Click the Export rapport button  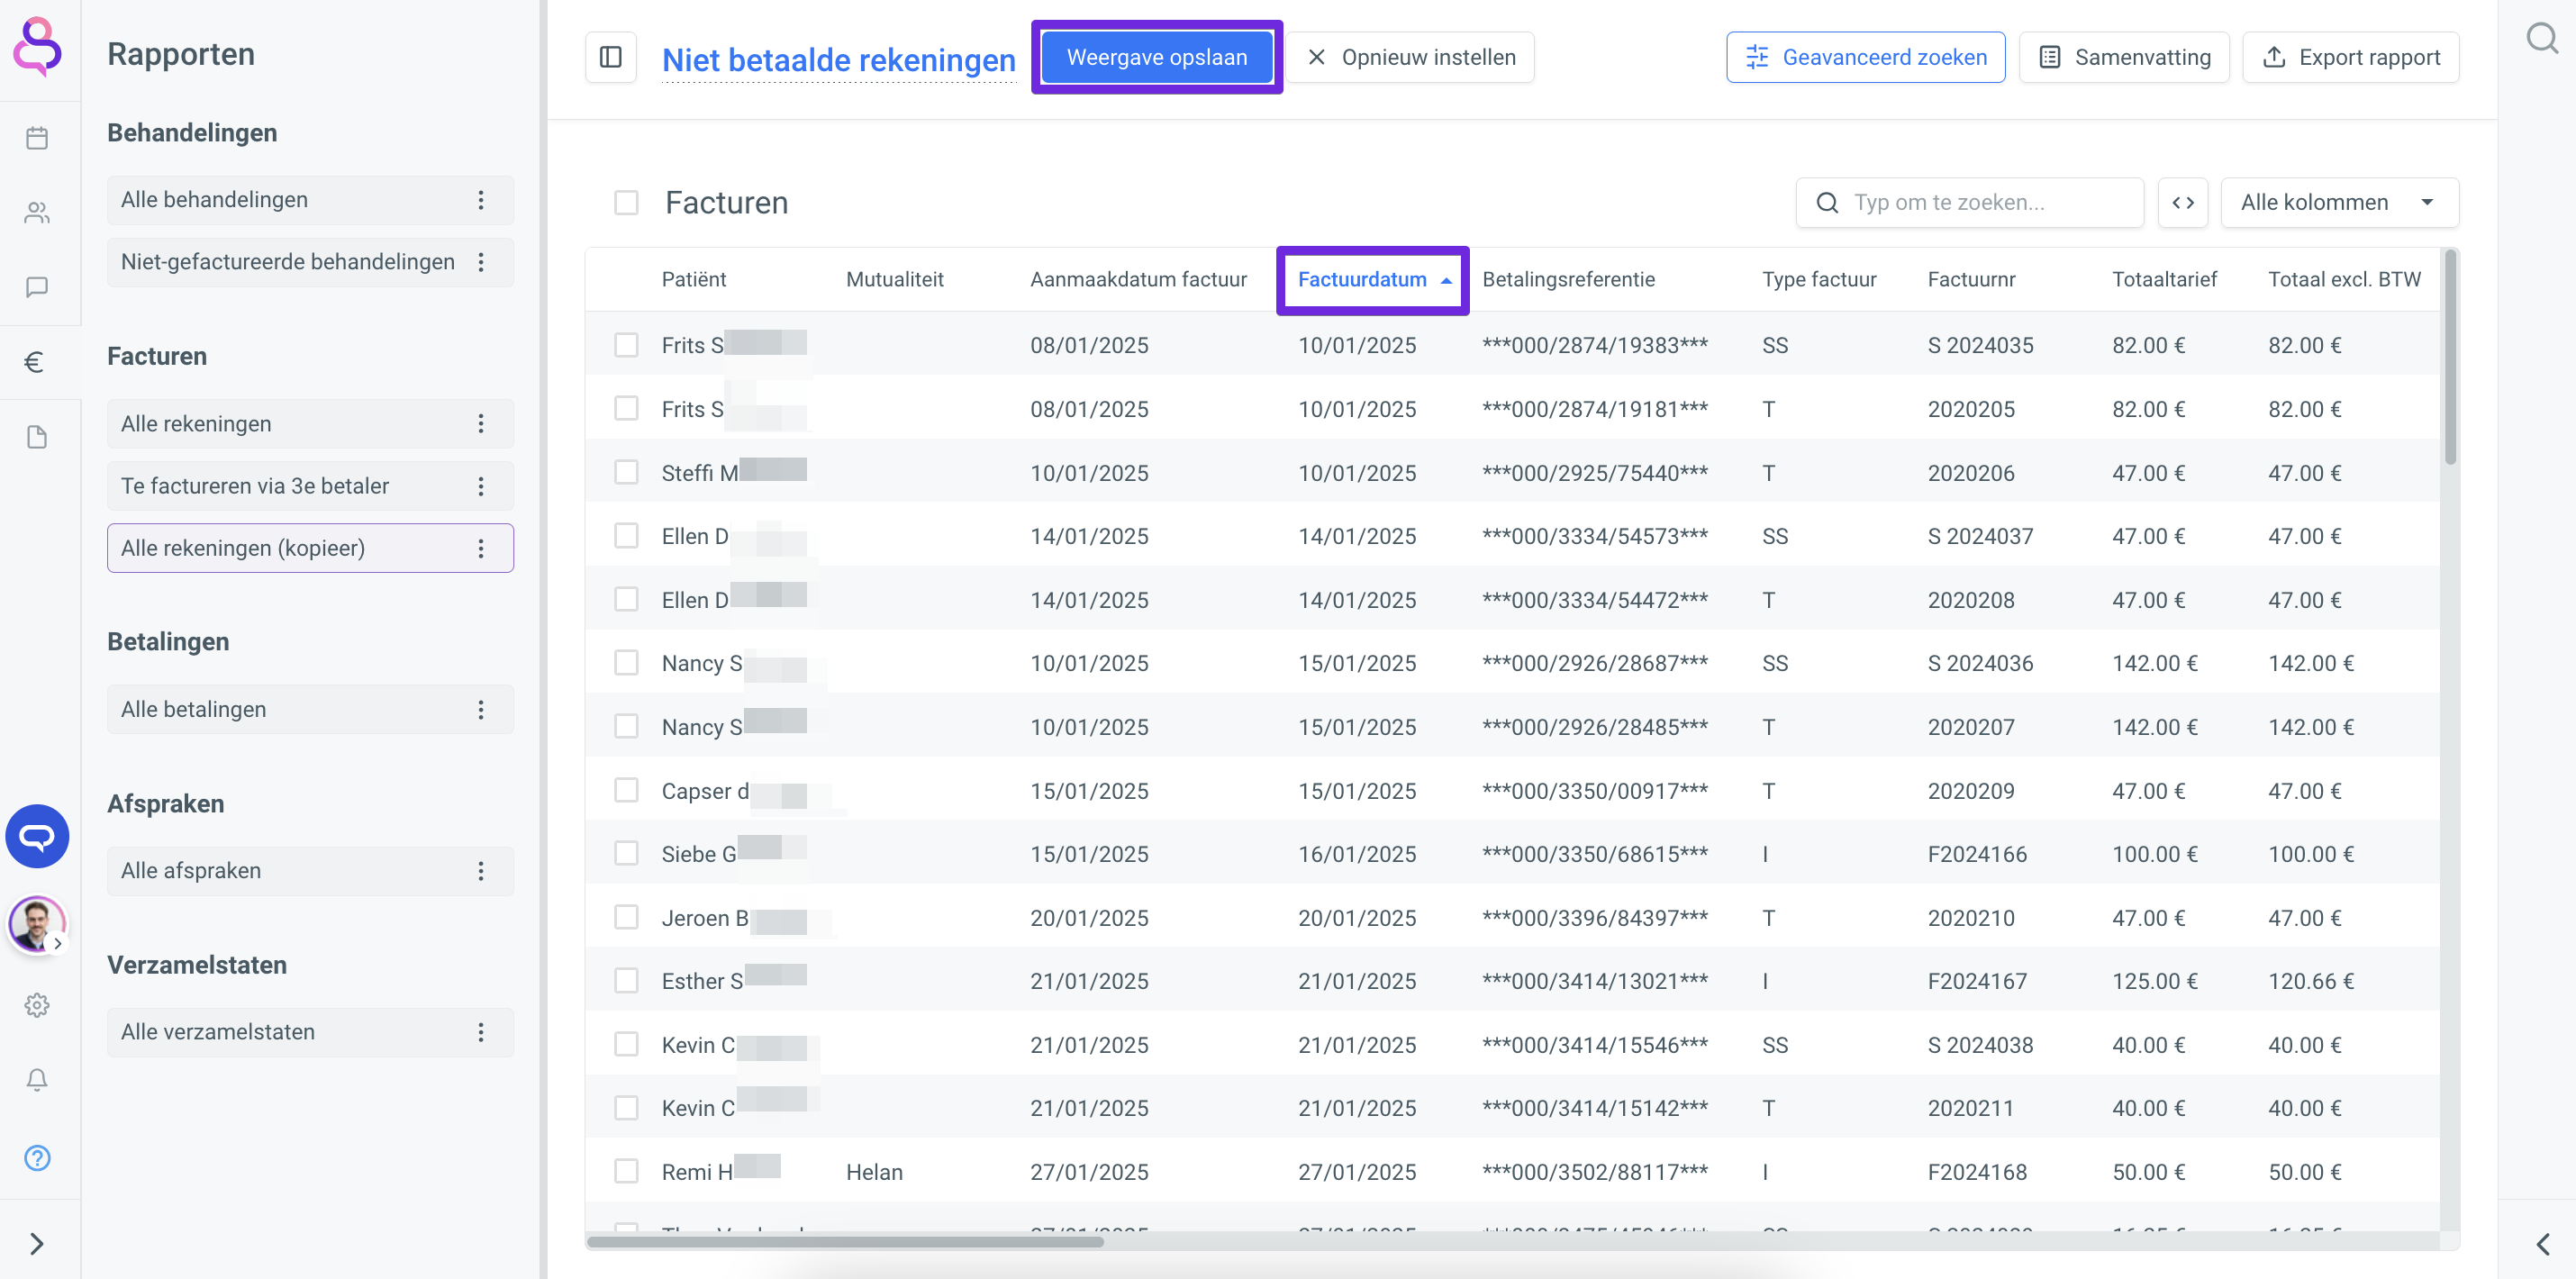[2351, 57]
